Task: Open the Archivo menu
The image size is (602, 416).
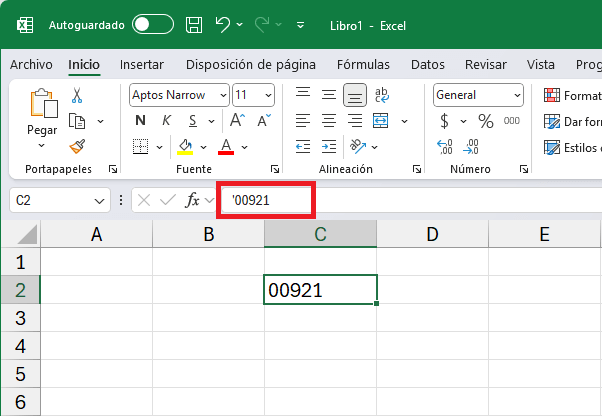Action: 31,64
